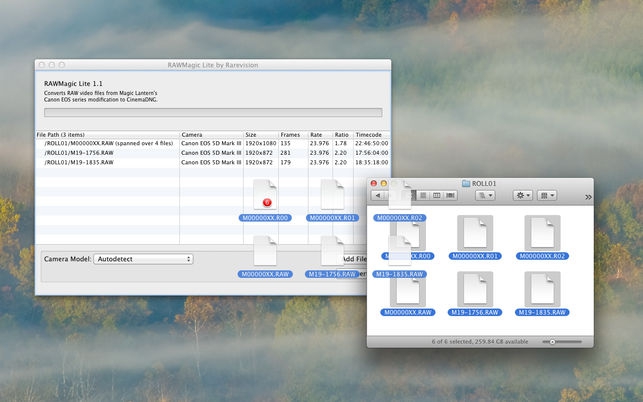
Task: Sort the list by Frames column header
Action: click(x=292, y=134)
